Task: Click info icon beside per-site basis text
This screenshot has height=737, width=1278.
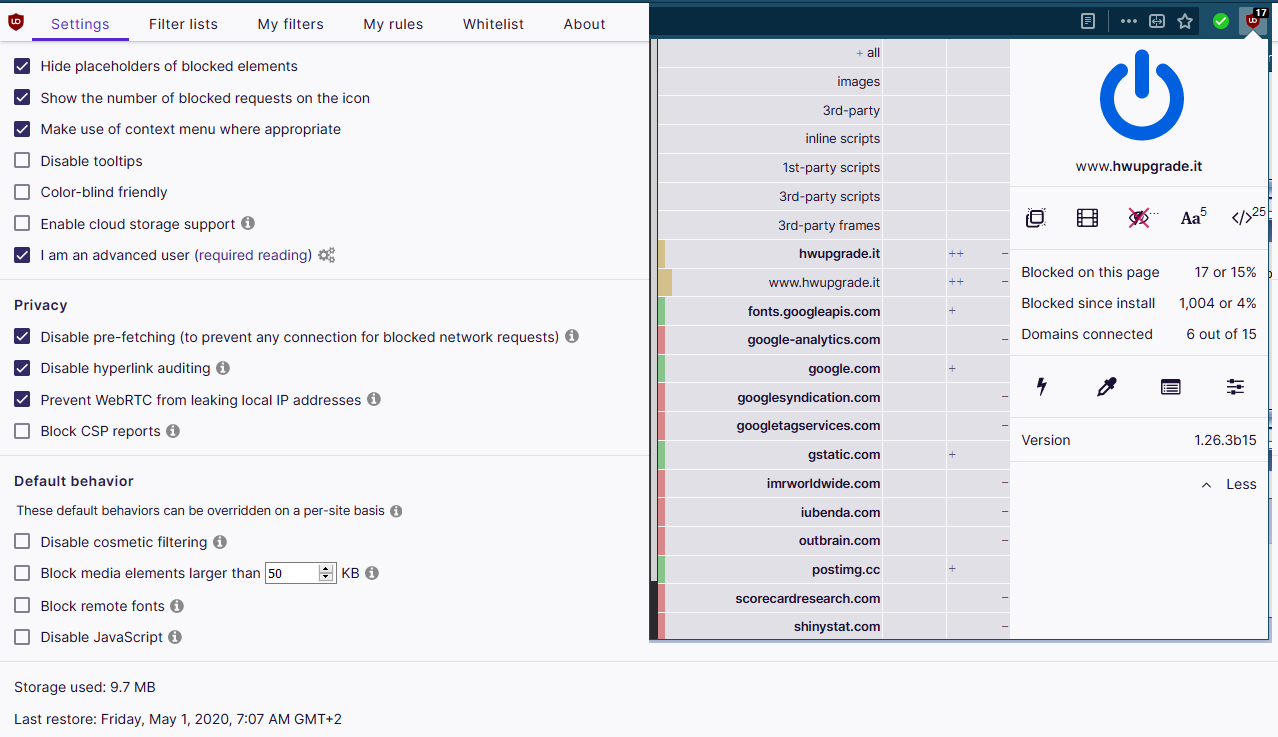Action: [x=396, y=511]
